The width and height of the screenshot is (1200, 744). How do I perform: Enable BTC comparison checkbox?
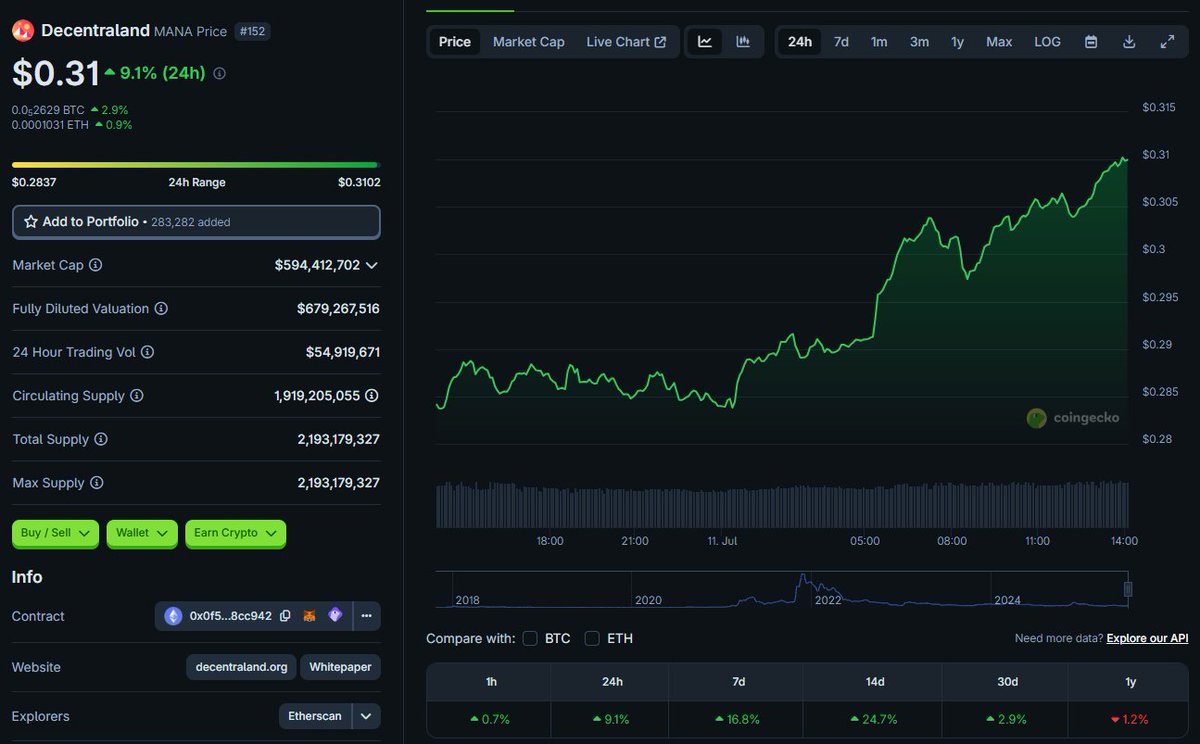coord(530,638)
